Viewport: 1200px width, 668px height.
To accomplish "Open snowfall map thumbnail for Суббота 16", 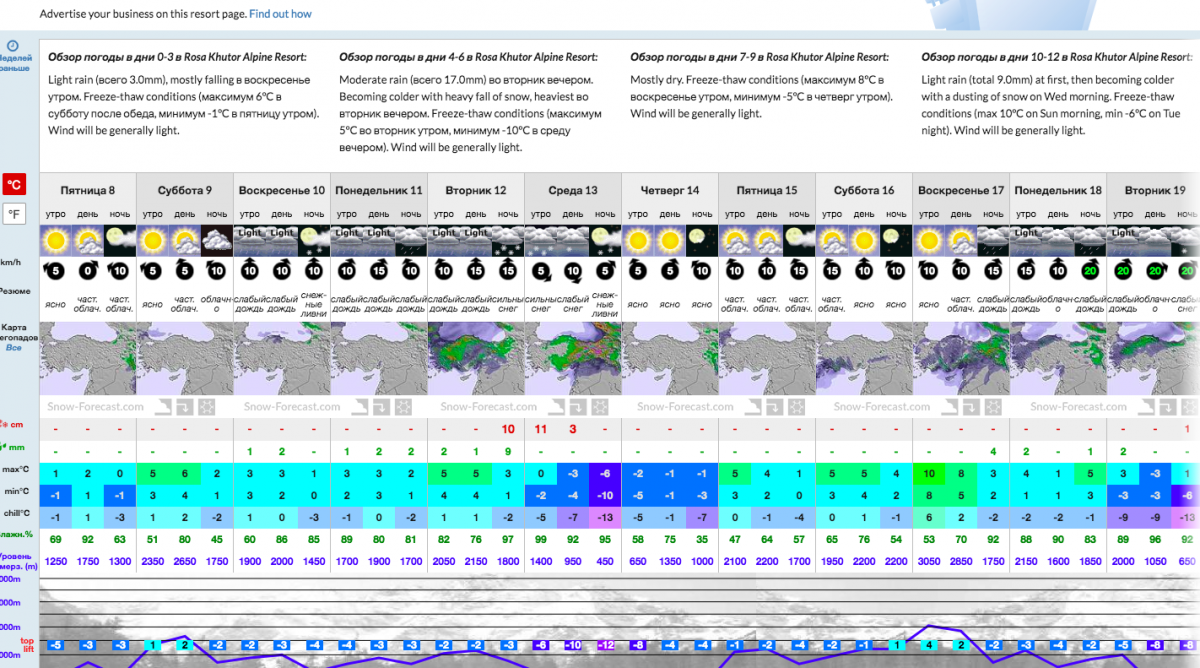I will 863,357.
